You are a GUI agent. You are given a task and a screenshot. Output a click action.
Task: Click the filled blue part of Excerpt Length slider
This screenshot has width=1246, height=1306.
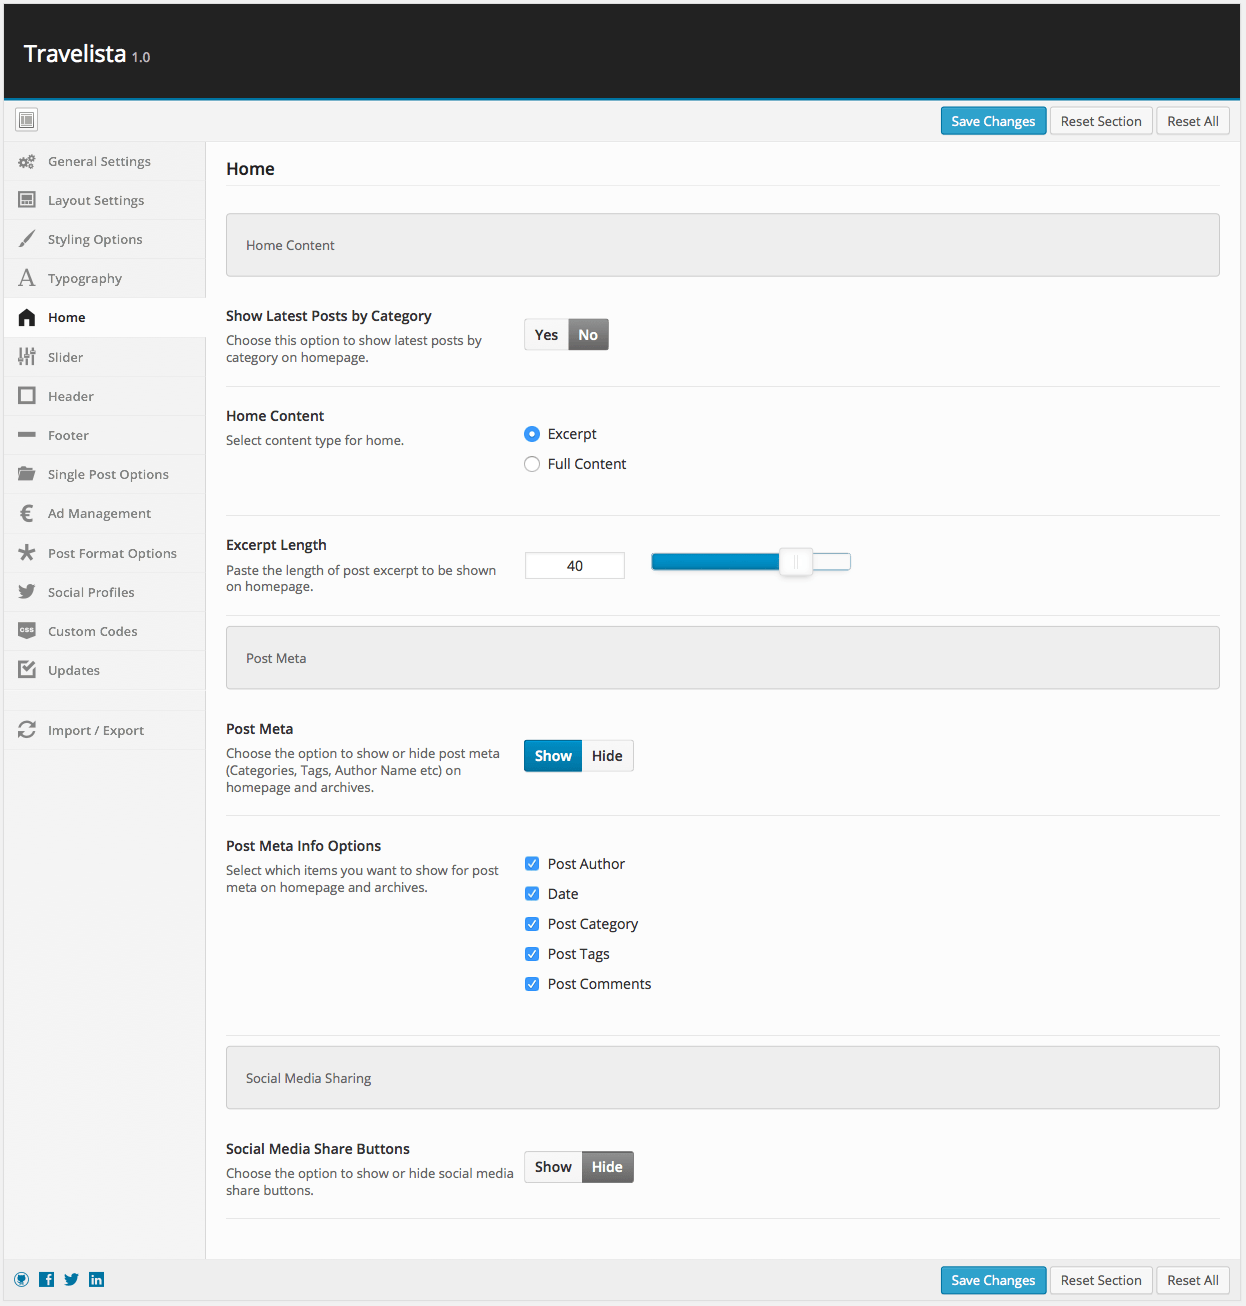tap(716, 562)
